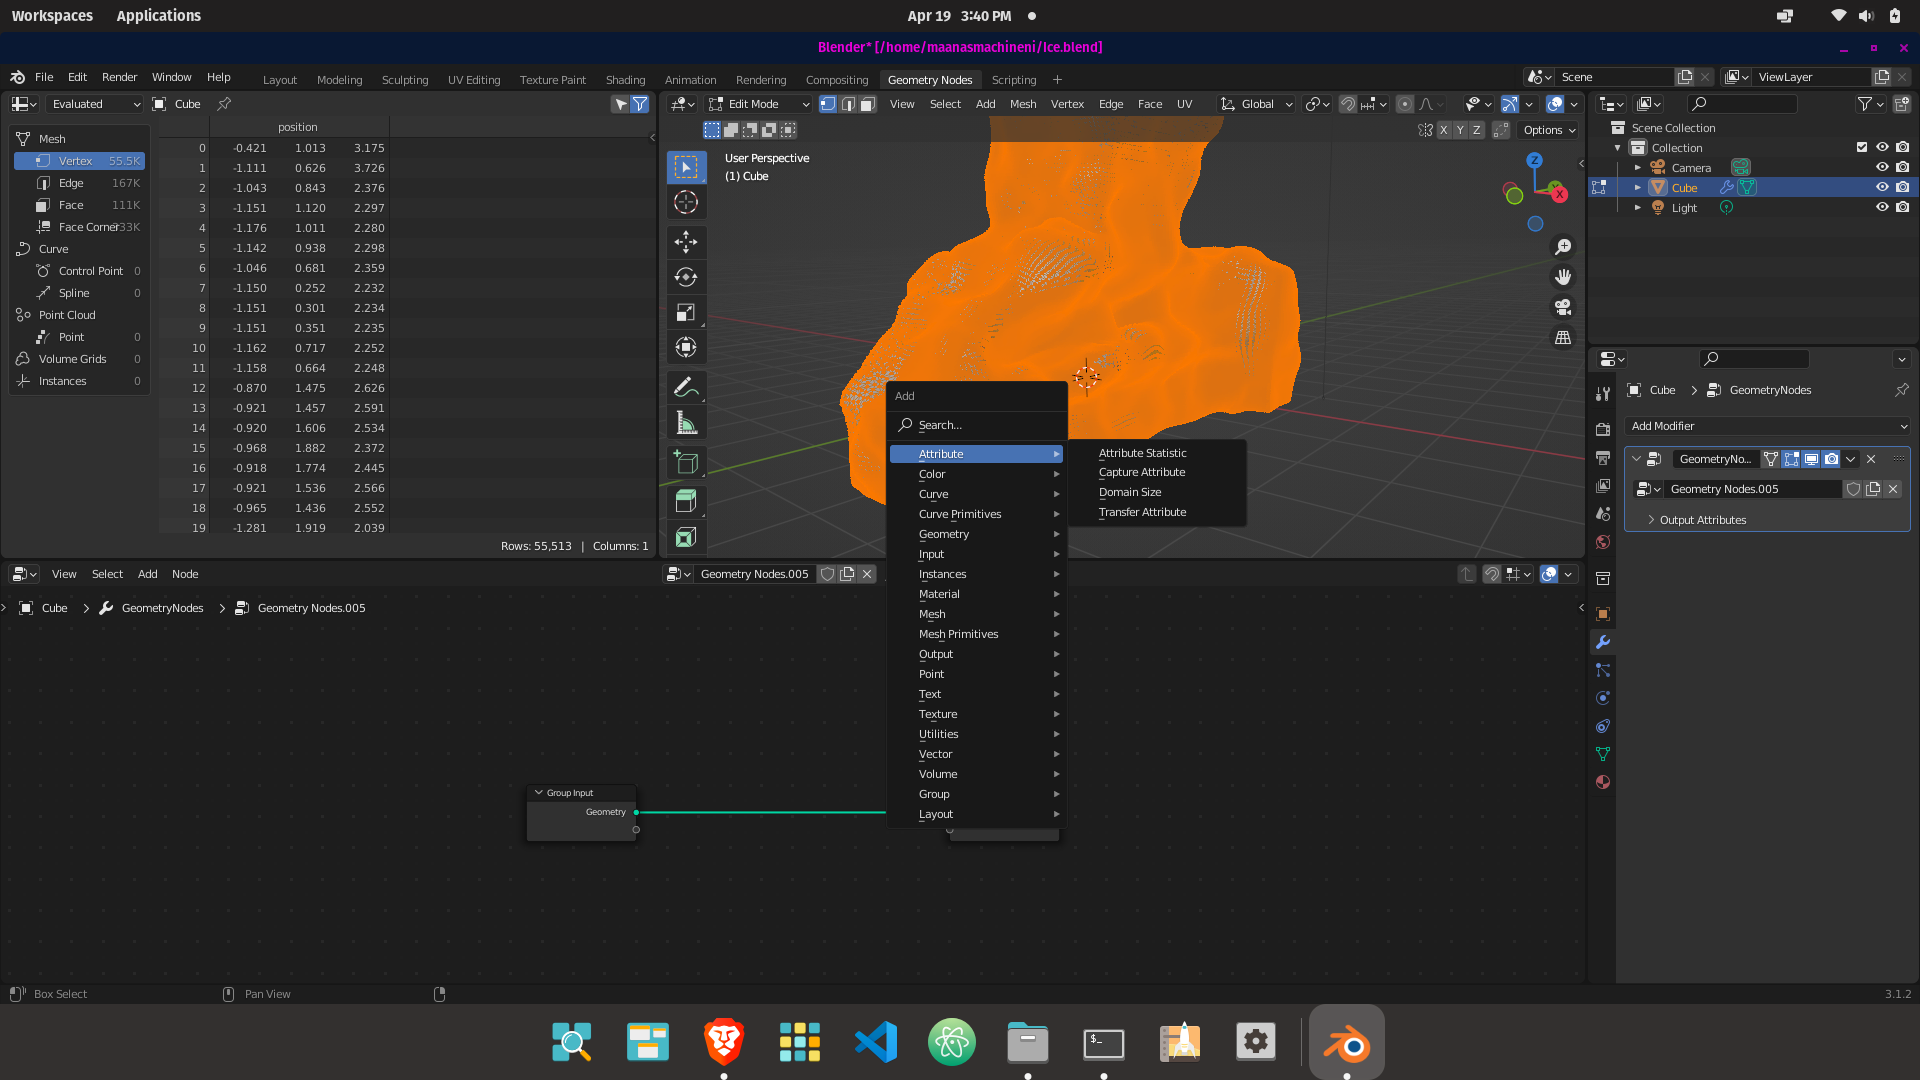Screen dimensions: 1920x1080
Task: Open the Tool properties tab
Action: coord(1603,394)
